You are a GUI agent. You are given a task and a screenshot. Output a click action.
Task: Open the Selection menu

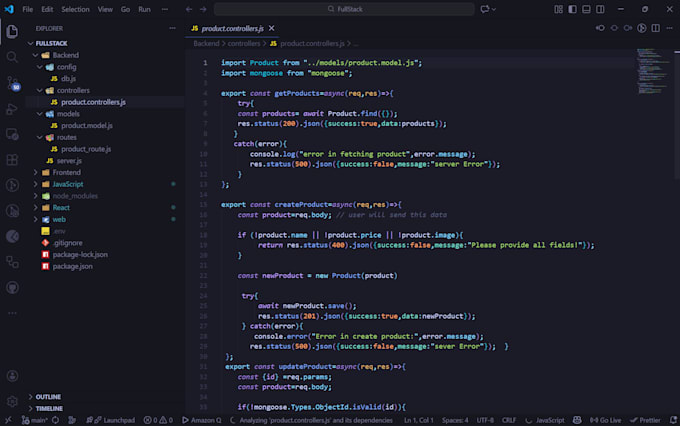point(75,9)
